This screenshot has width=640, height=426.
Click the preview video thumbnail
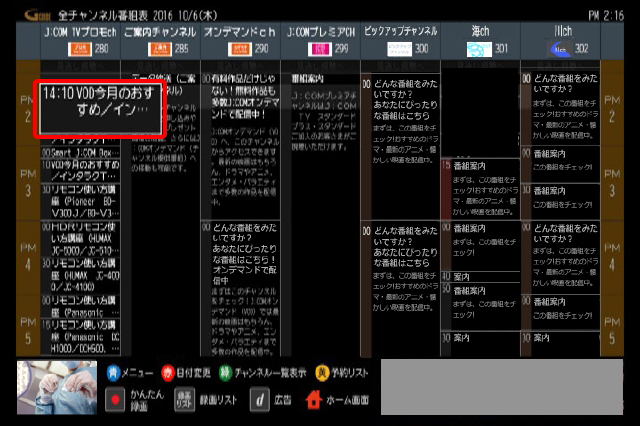[x=57, y=388]
